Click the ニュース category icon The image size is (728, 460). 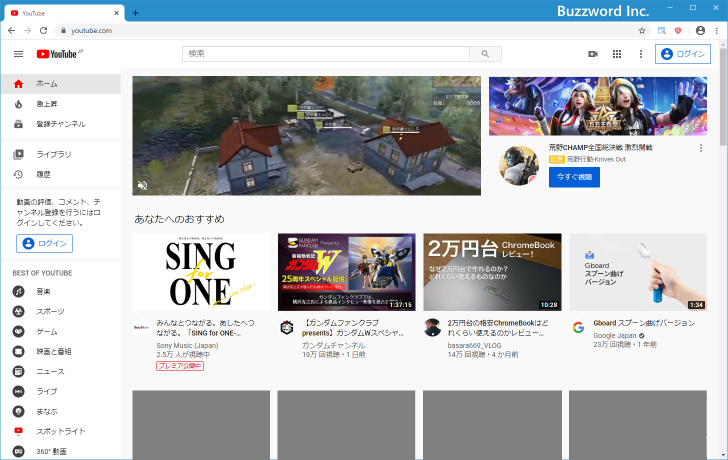click(19, 371)
